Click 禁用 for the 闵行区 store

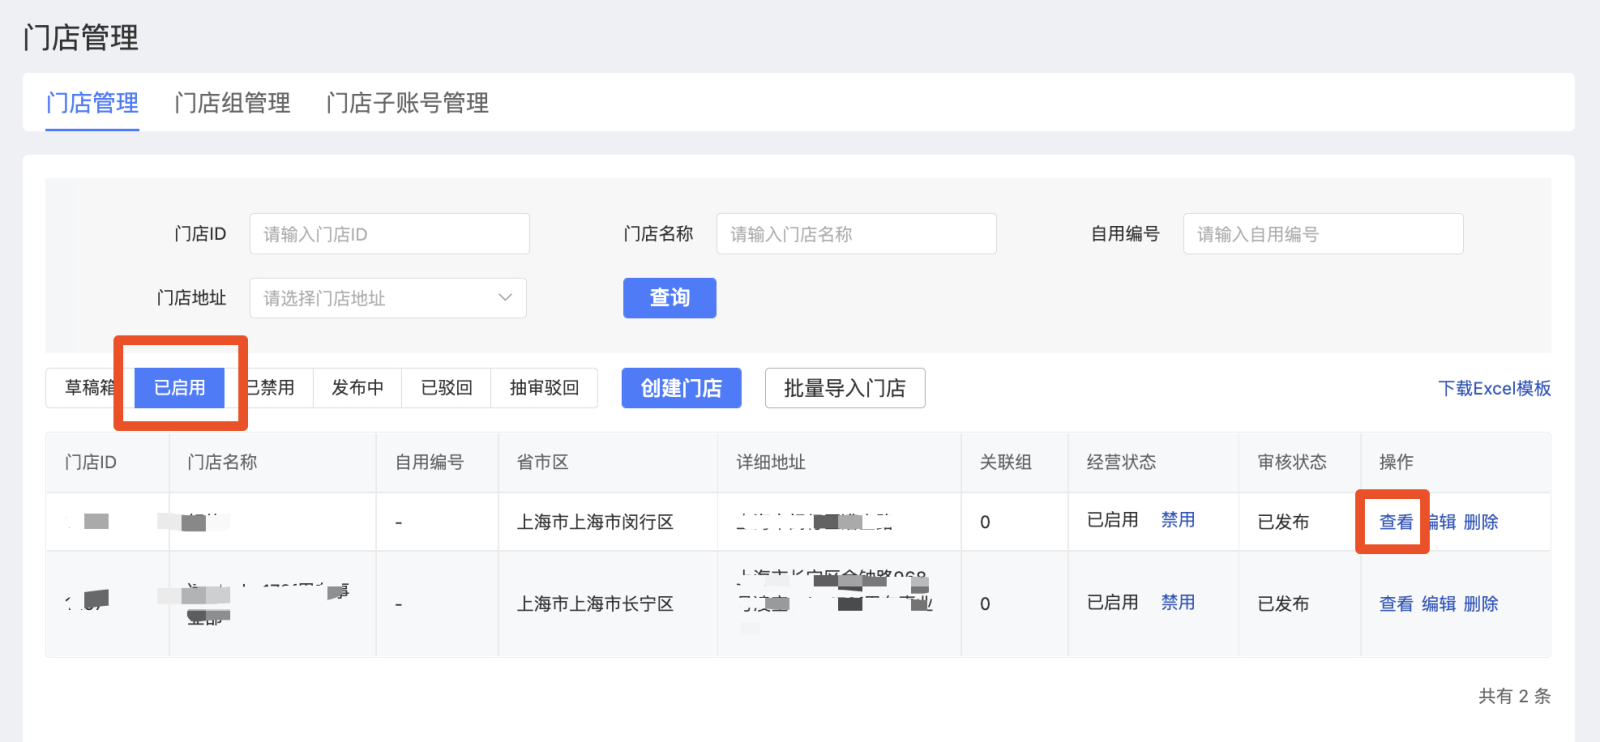pyautogui.click(x=1177, y=520)
